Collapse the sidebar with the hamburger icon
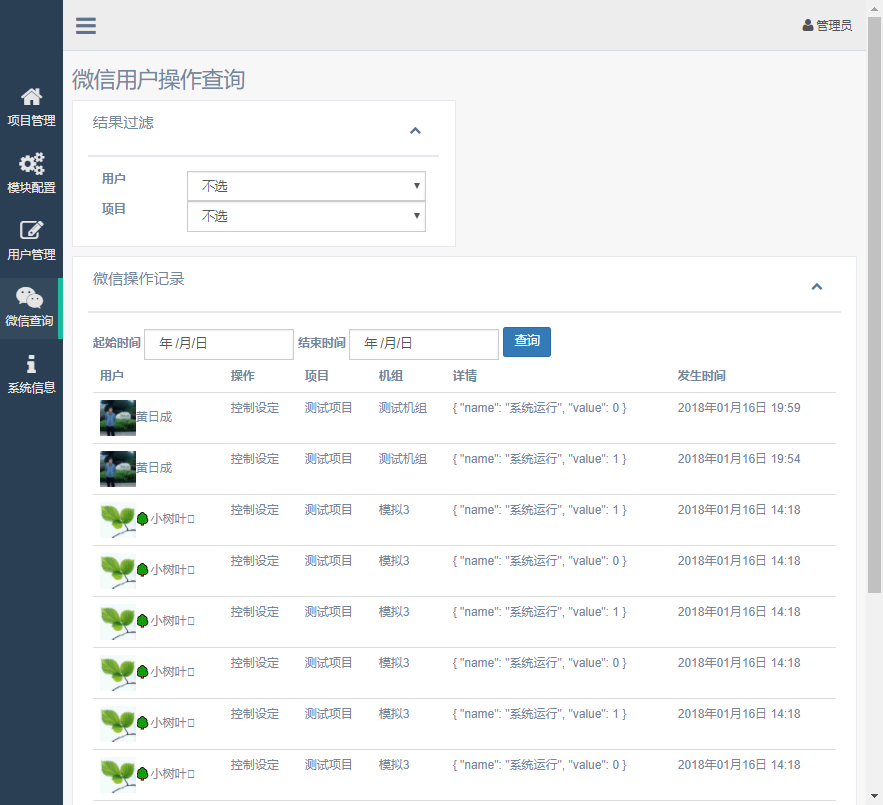 [x=85, y=26]
